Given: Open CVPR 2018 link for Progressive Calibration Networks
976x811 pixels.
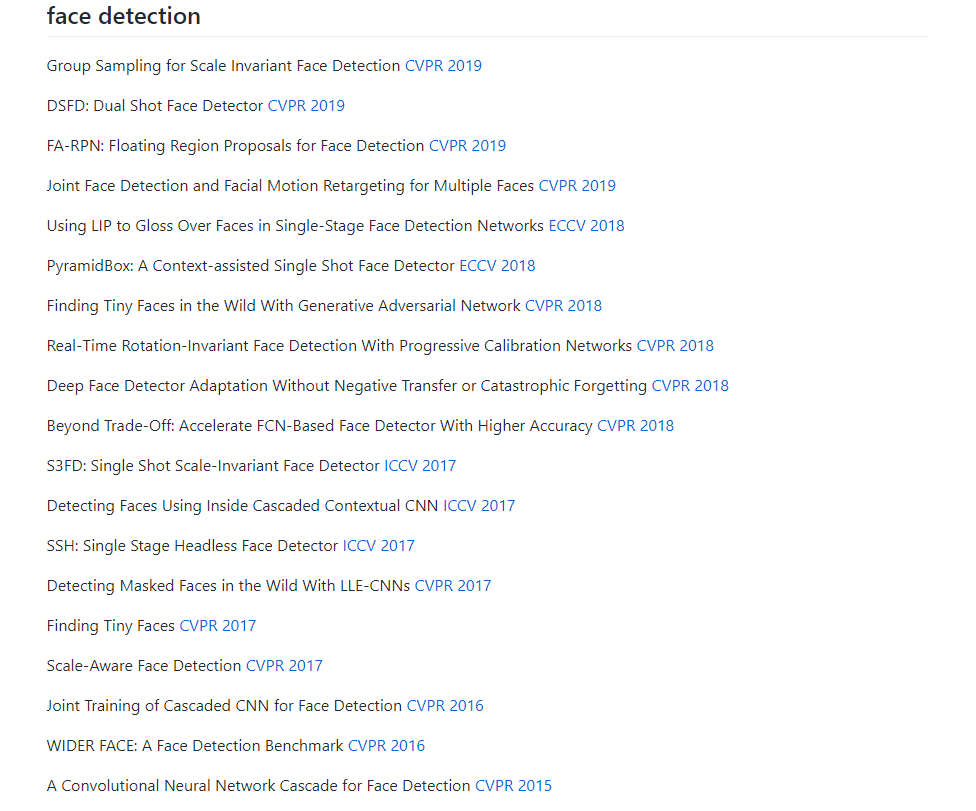Looking at the screenshot, I should 675,345.
